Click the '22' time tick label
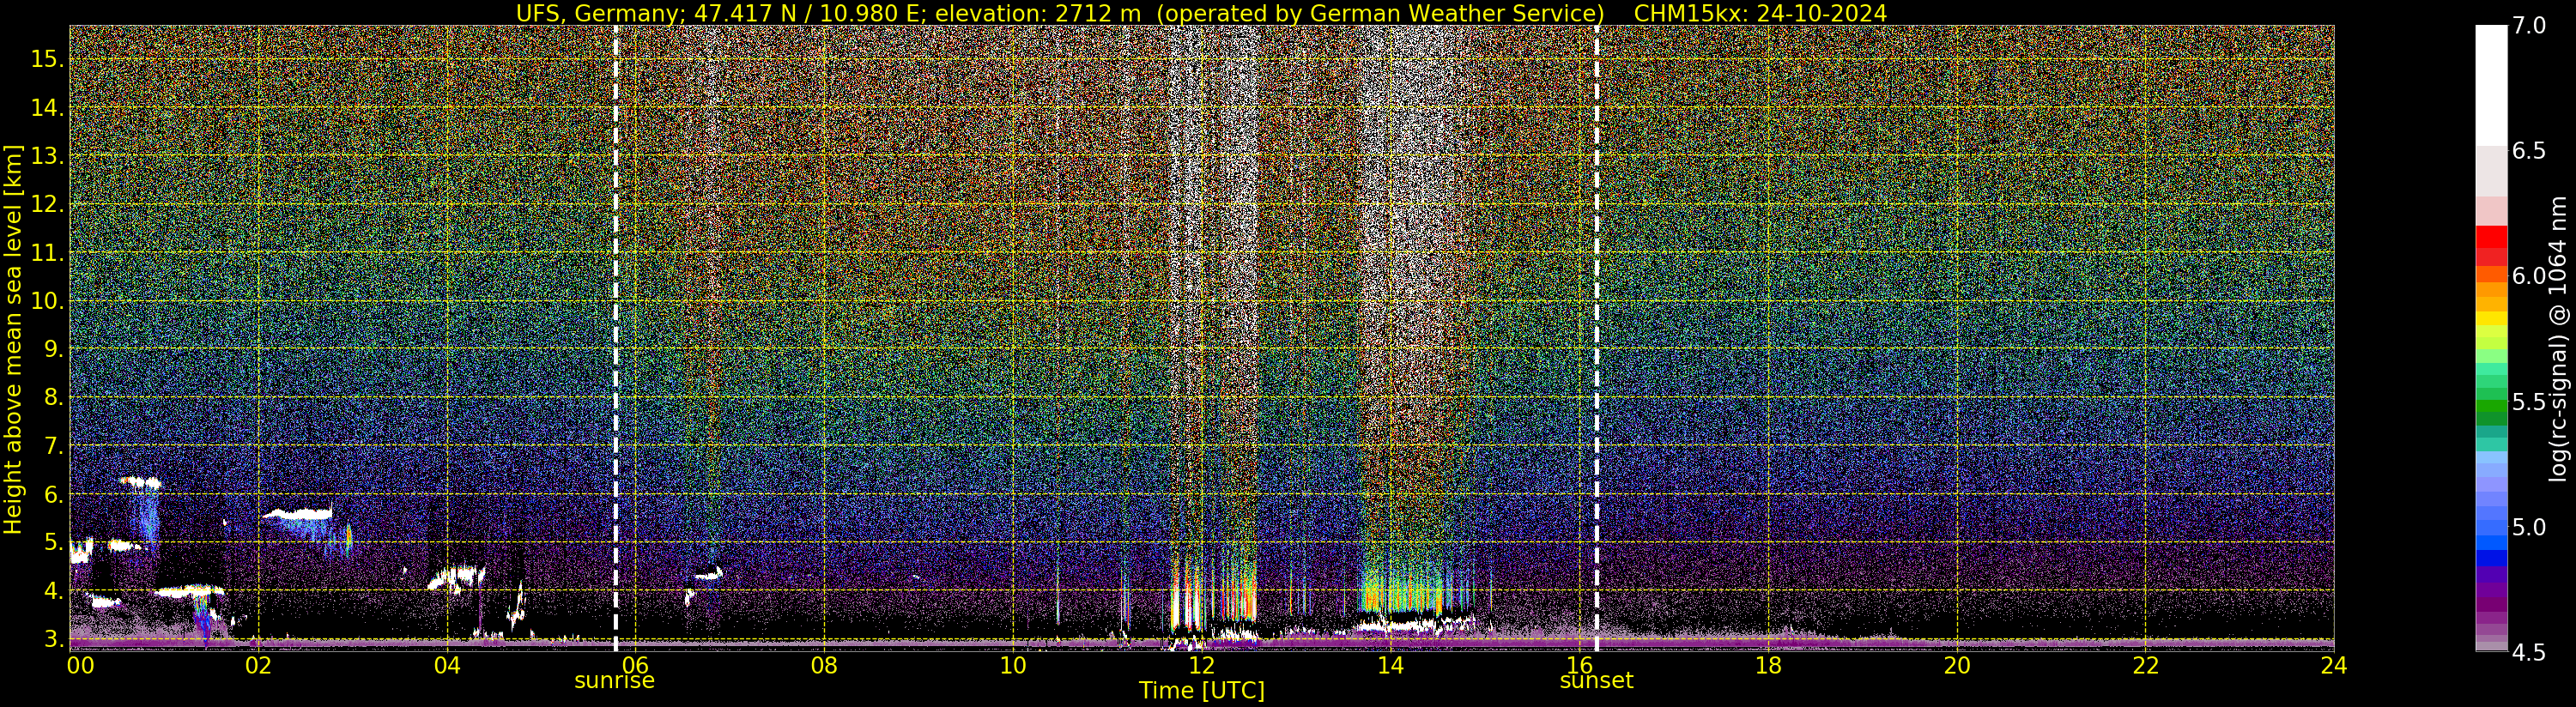The image size is (2576, 707). point(2145,665)
